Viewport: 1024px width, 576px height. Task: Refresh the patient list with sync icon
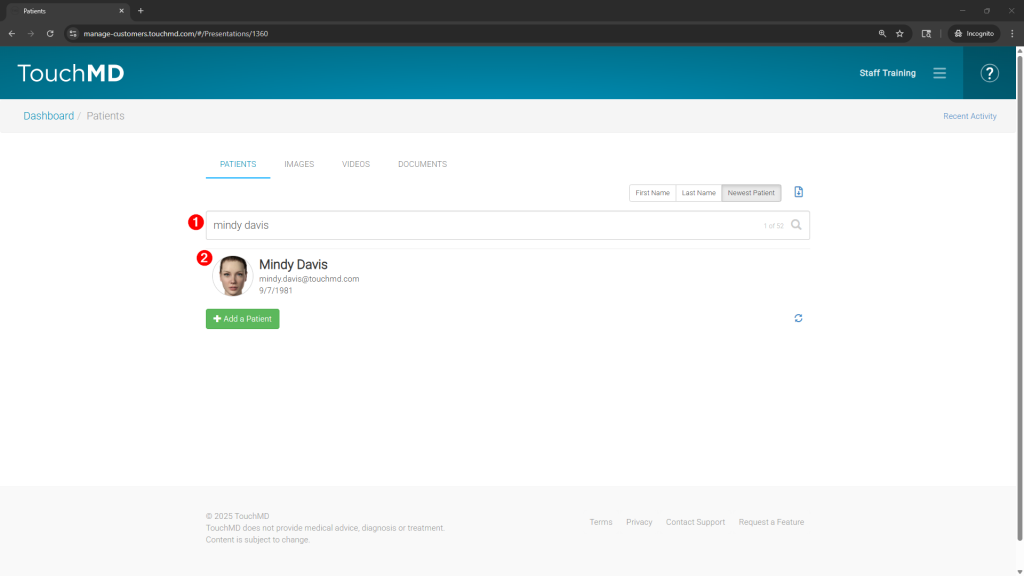pos(798,318)
